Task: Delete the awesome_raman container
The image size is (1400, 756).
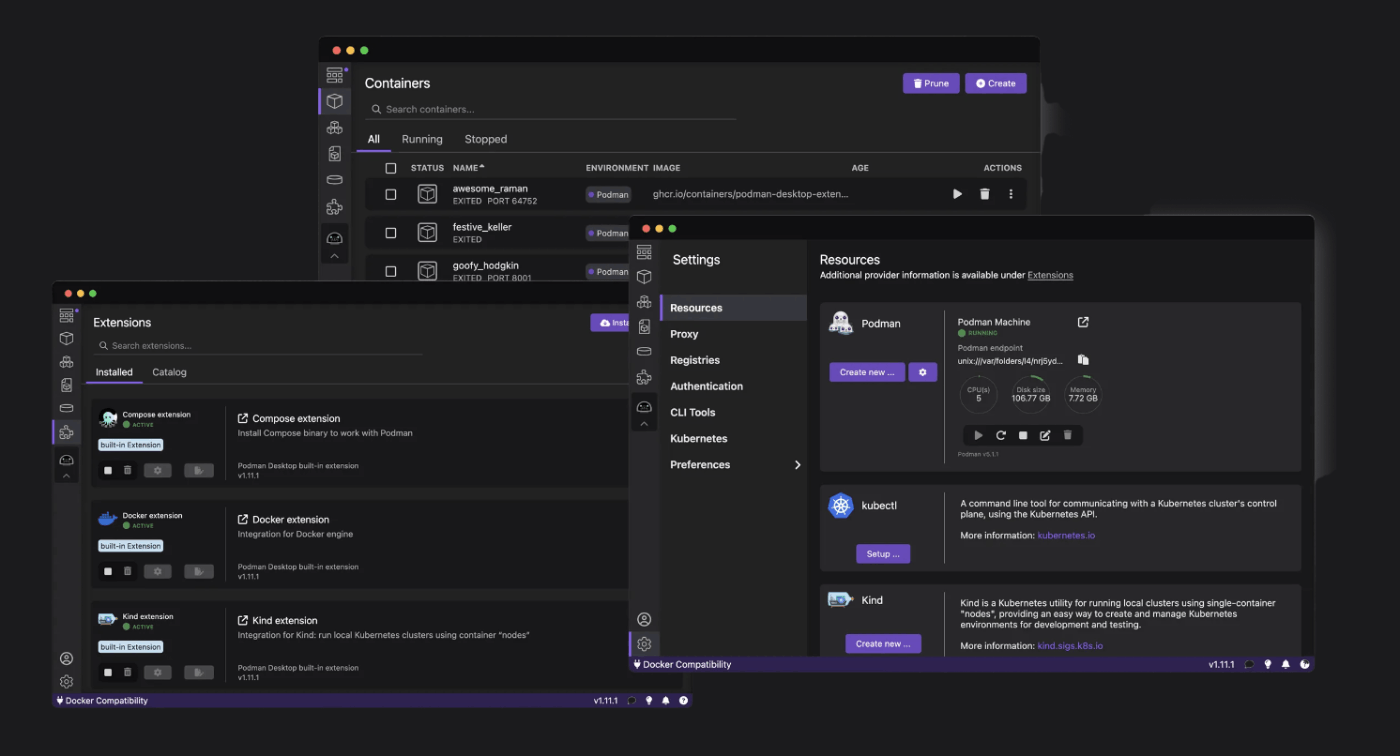Action: tap(984, 194)
